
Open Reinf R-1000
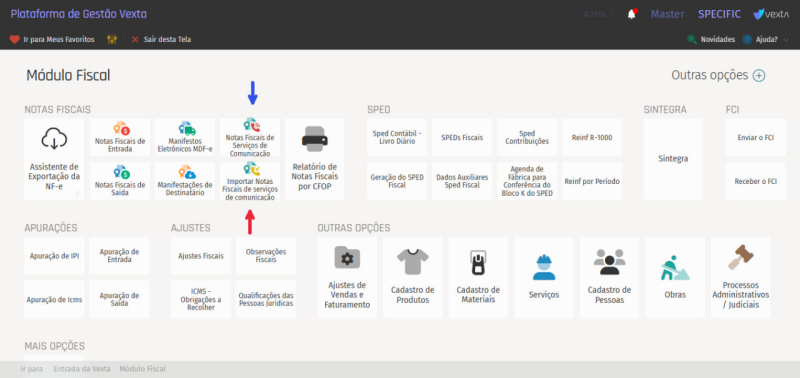coord(592,137)
